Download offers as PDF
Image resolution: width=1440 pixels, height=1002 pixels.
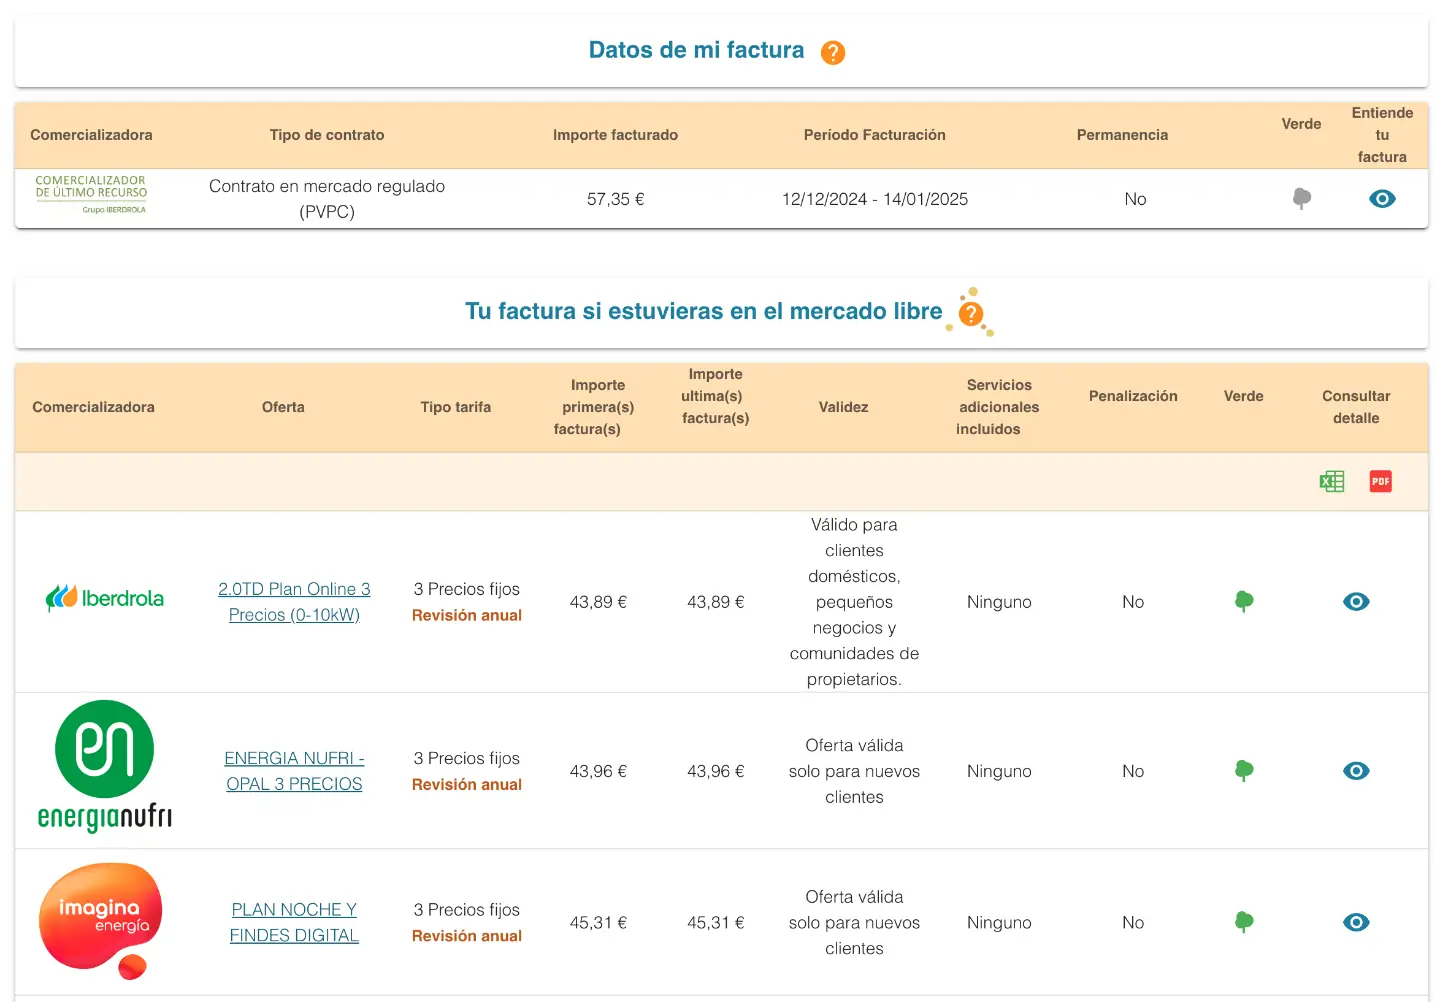[x=1380, y=481]
